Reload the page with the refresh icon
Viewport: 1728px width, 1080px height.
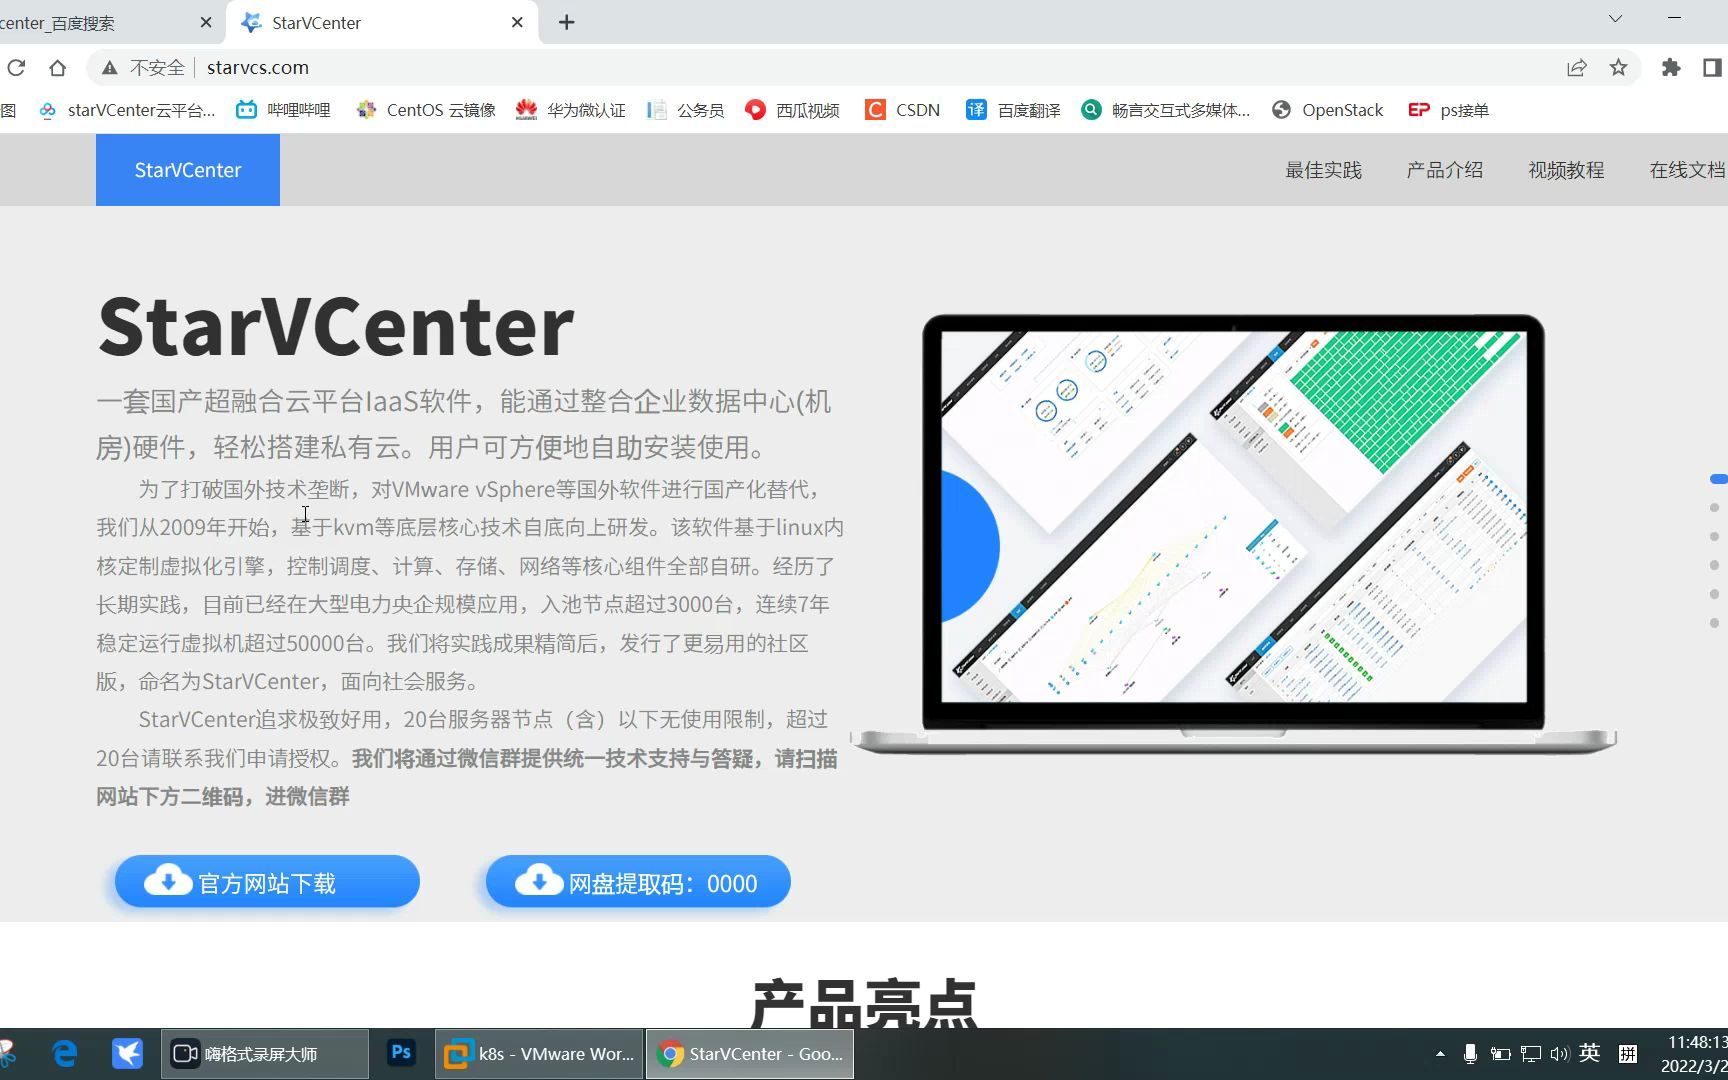(x=15, y=67)
